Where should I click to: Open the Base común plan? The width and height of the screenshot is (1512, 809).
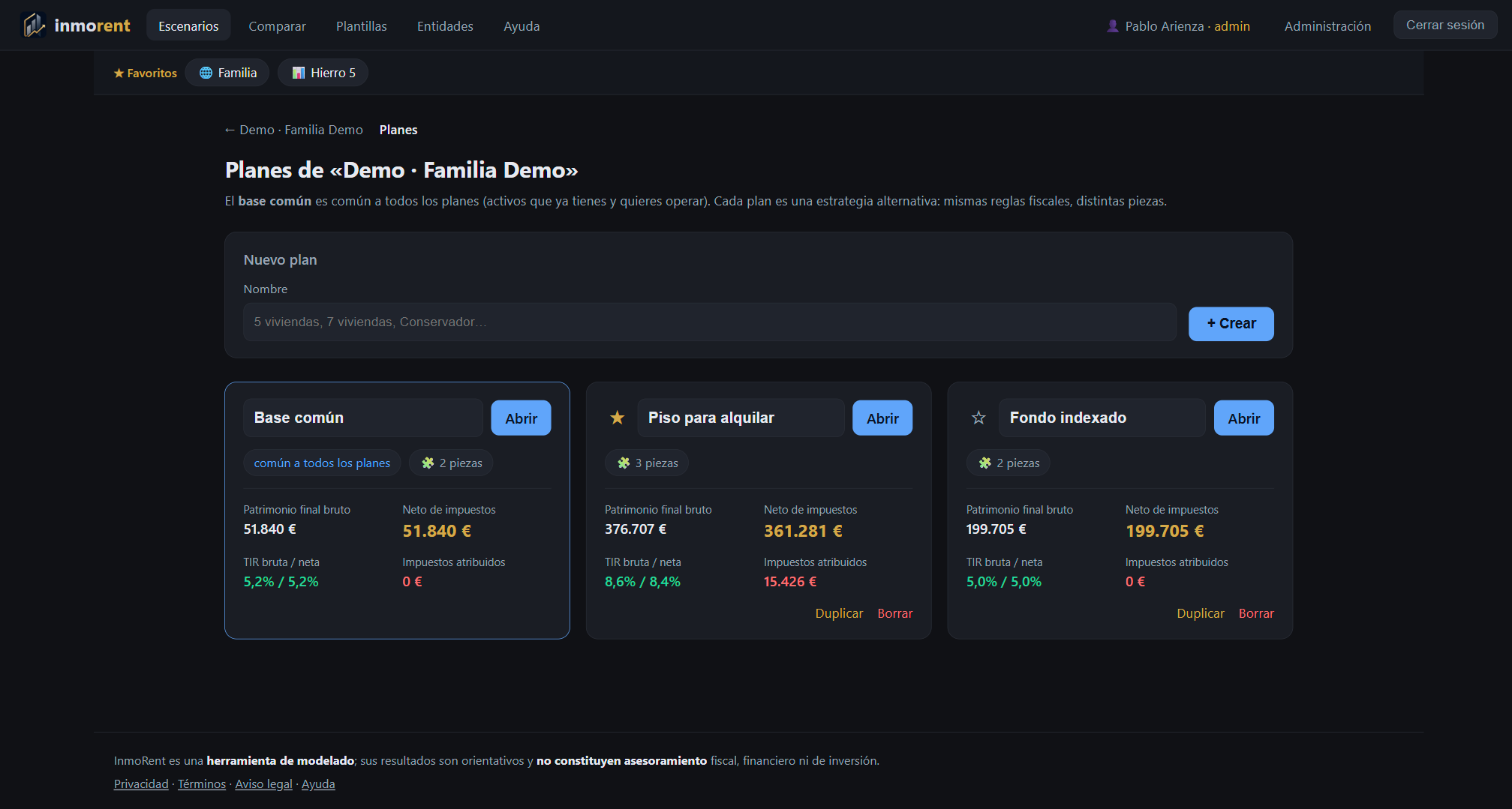click(521, 418)
